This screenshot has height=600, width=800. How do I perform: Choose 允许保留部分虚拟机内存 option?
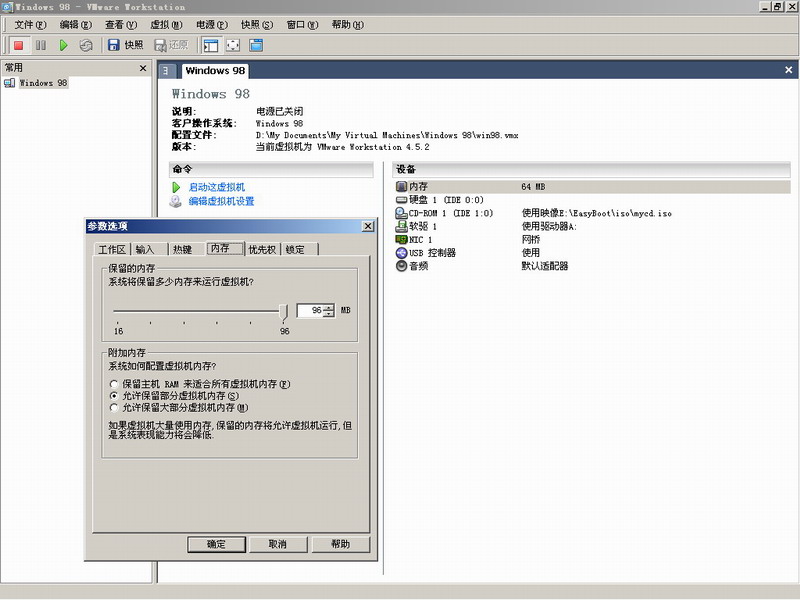174,396
